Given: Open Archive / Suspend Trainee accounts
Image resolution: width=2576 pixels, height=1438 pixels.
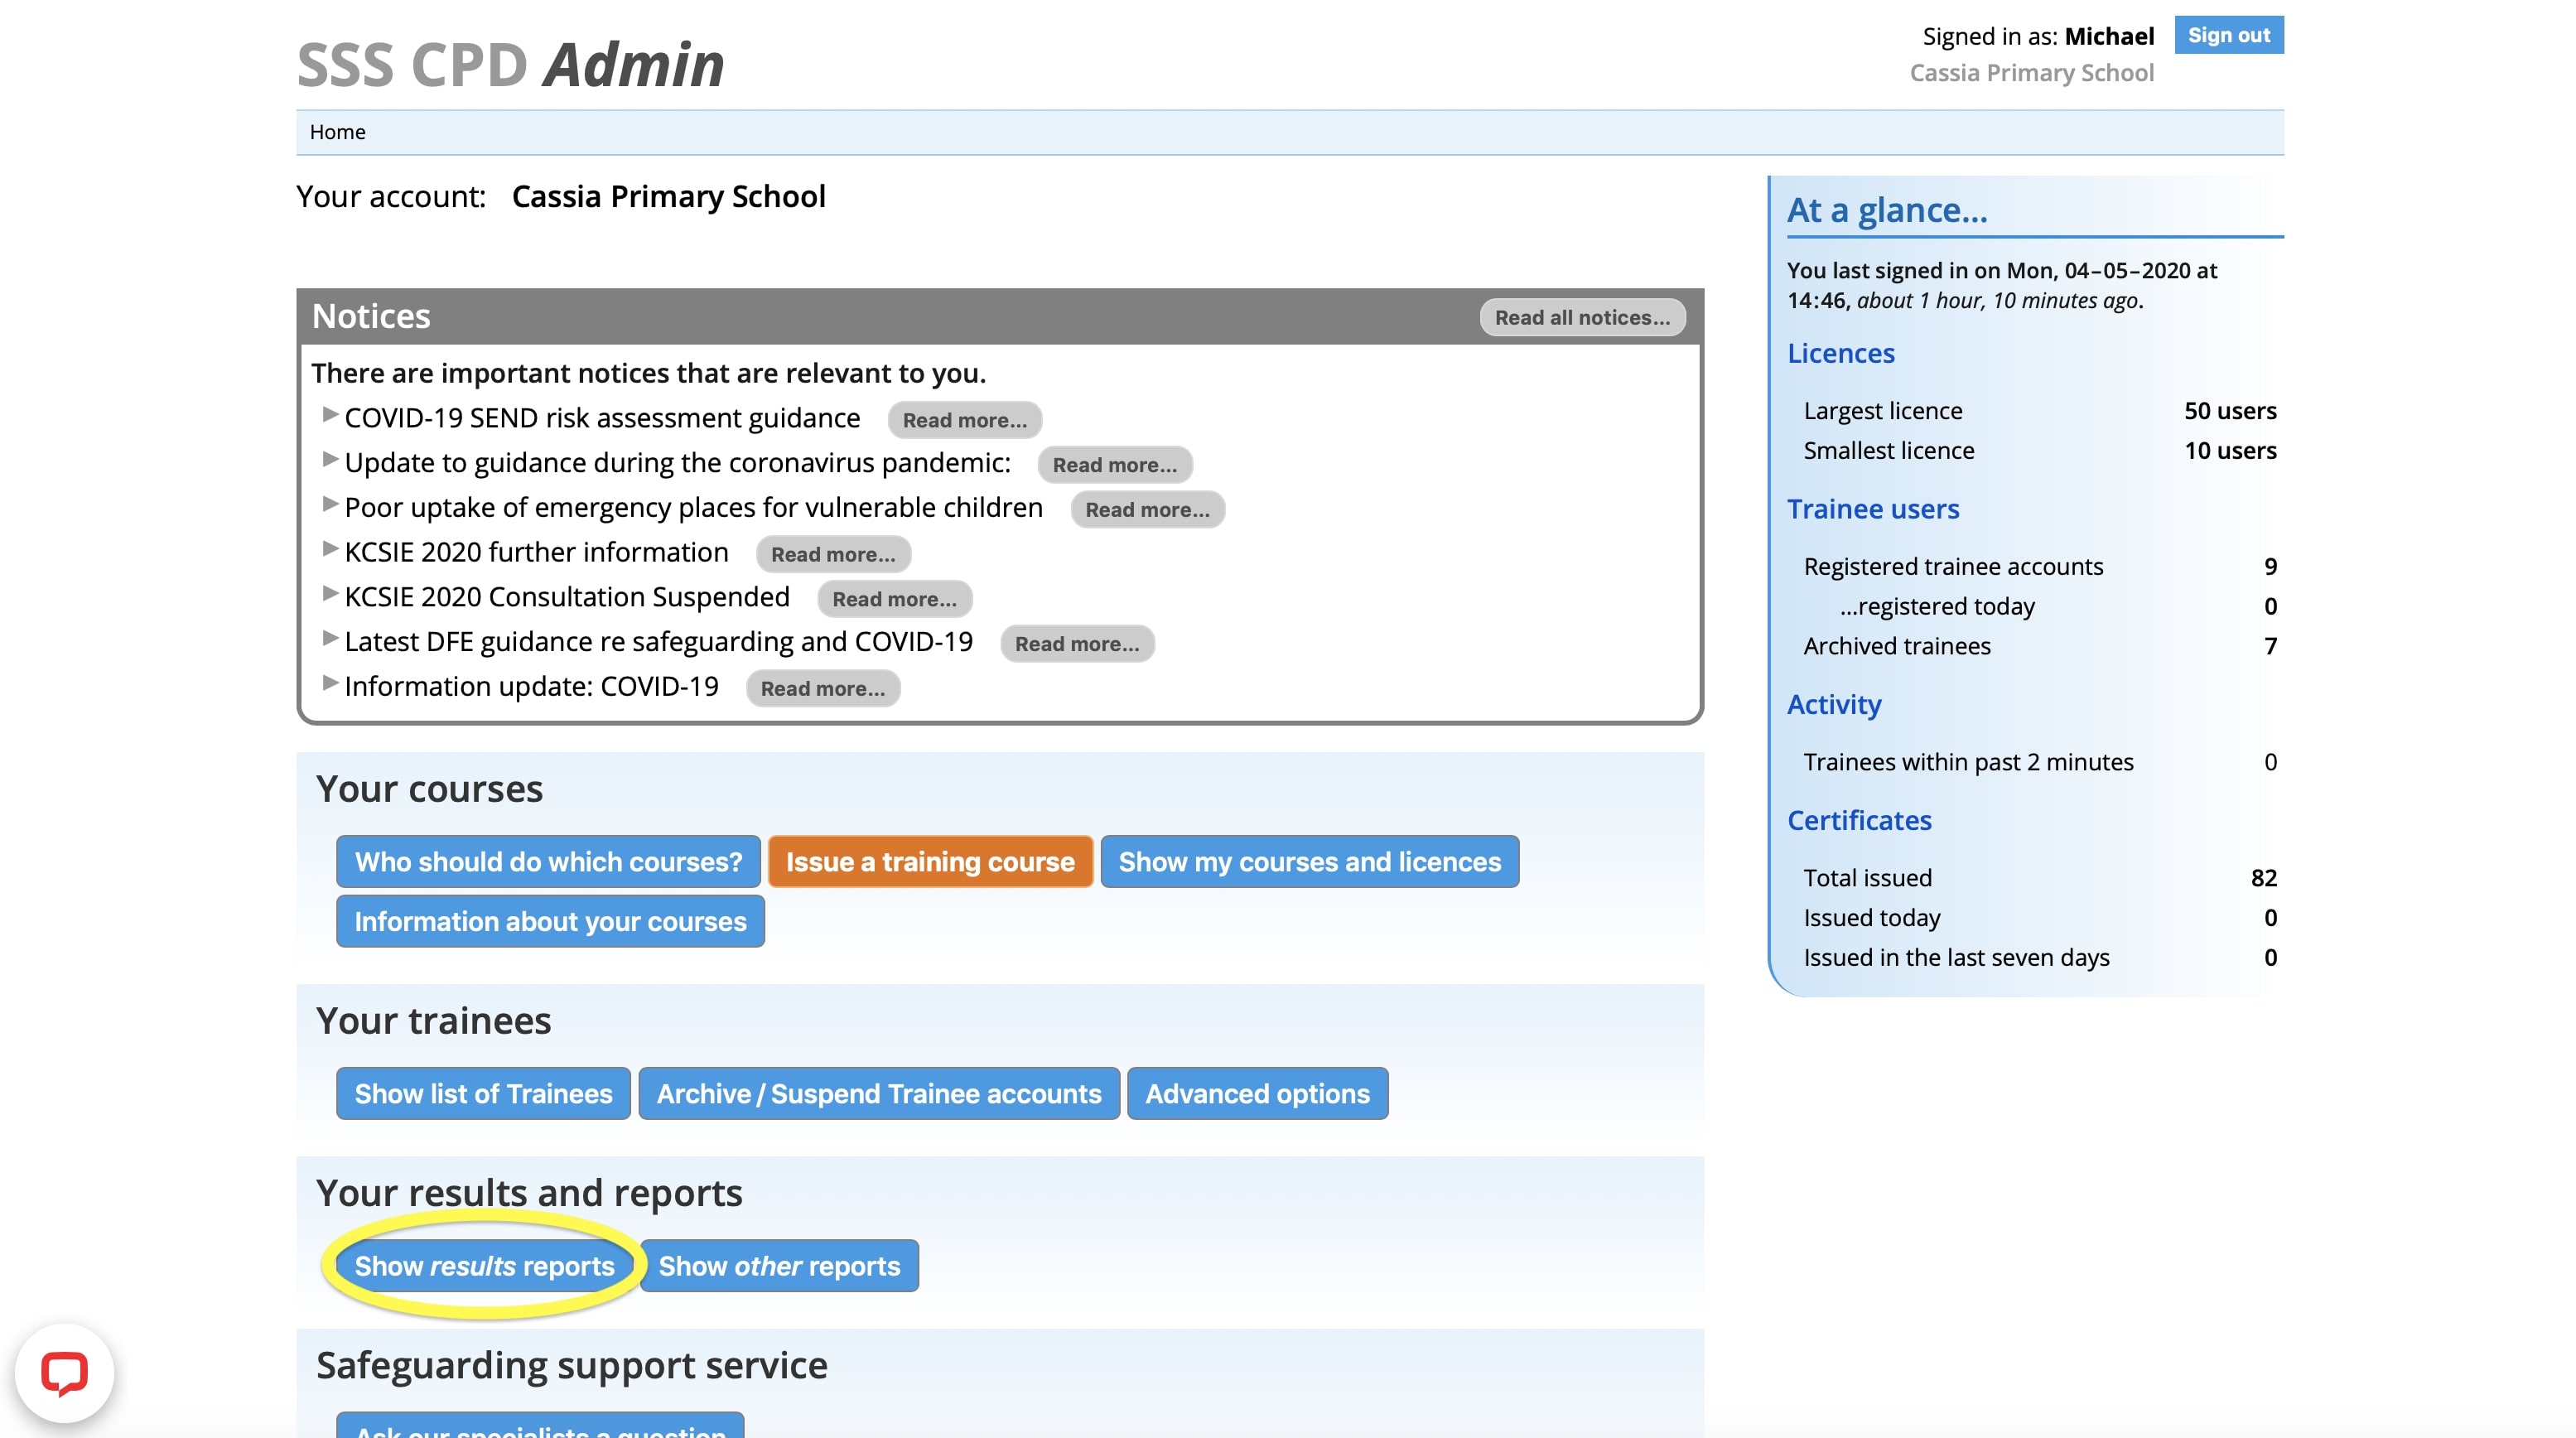Looking at the screenshot, I should [x=878, y=1094].
